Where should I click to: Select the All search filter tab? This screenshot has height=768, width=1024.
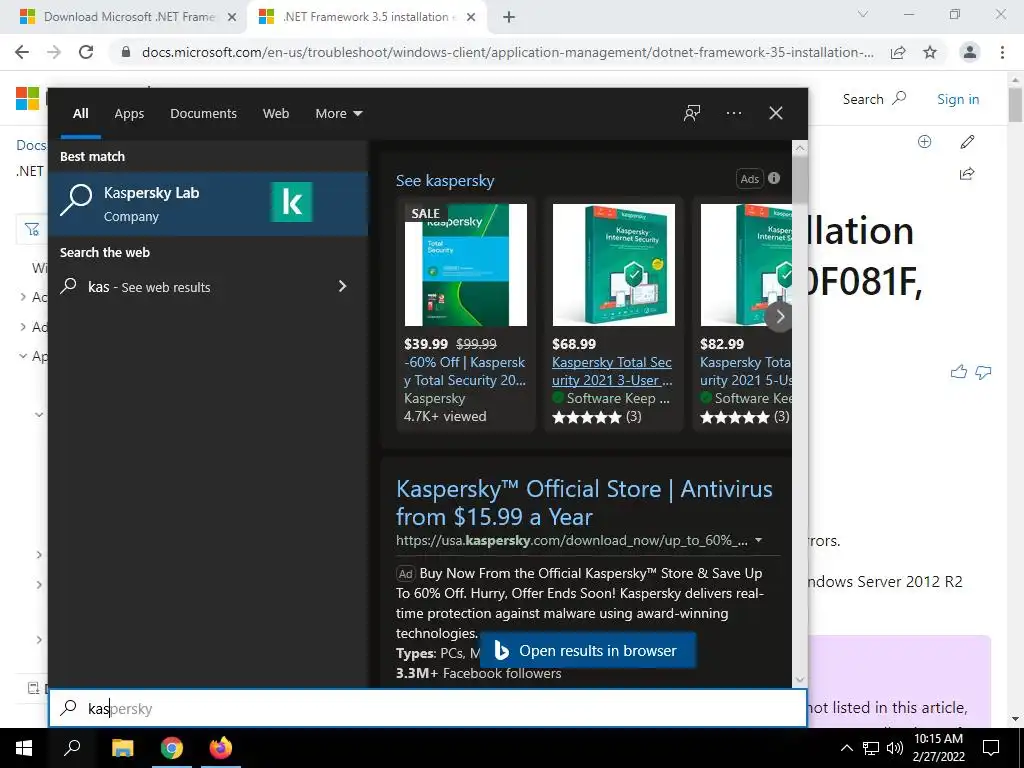click(x=80, y=113)
